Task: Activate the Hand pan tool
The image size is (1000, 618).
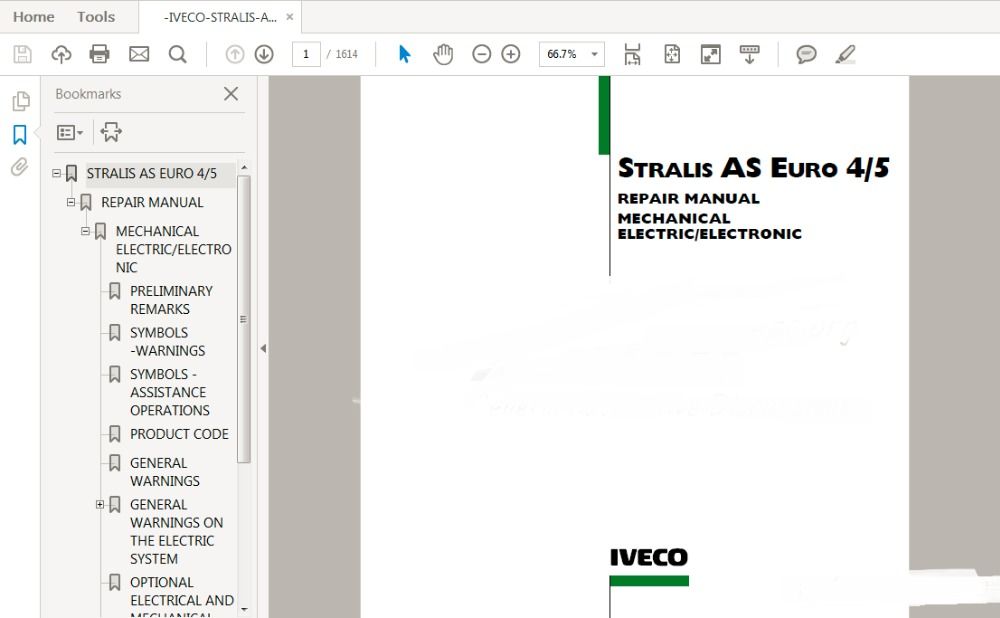Action: [x=443, y=54]
